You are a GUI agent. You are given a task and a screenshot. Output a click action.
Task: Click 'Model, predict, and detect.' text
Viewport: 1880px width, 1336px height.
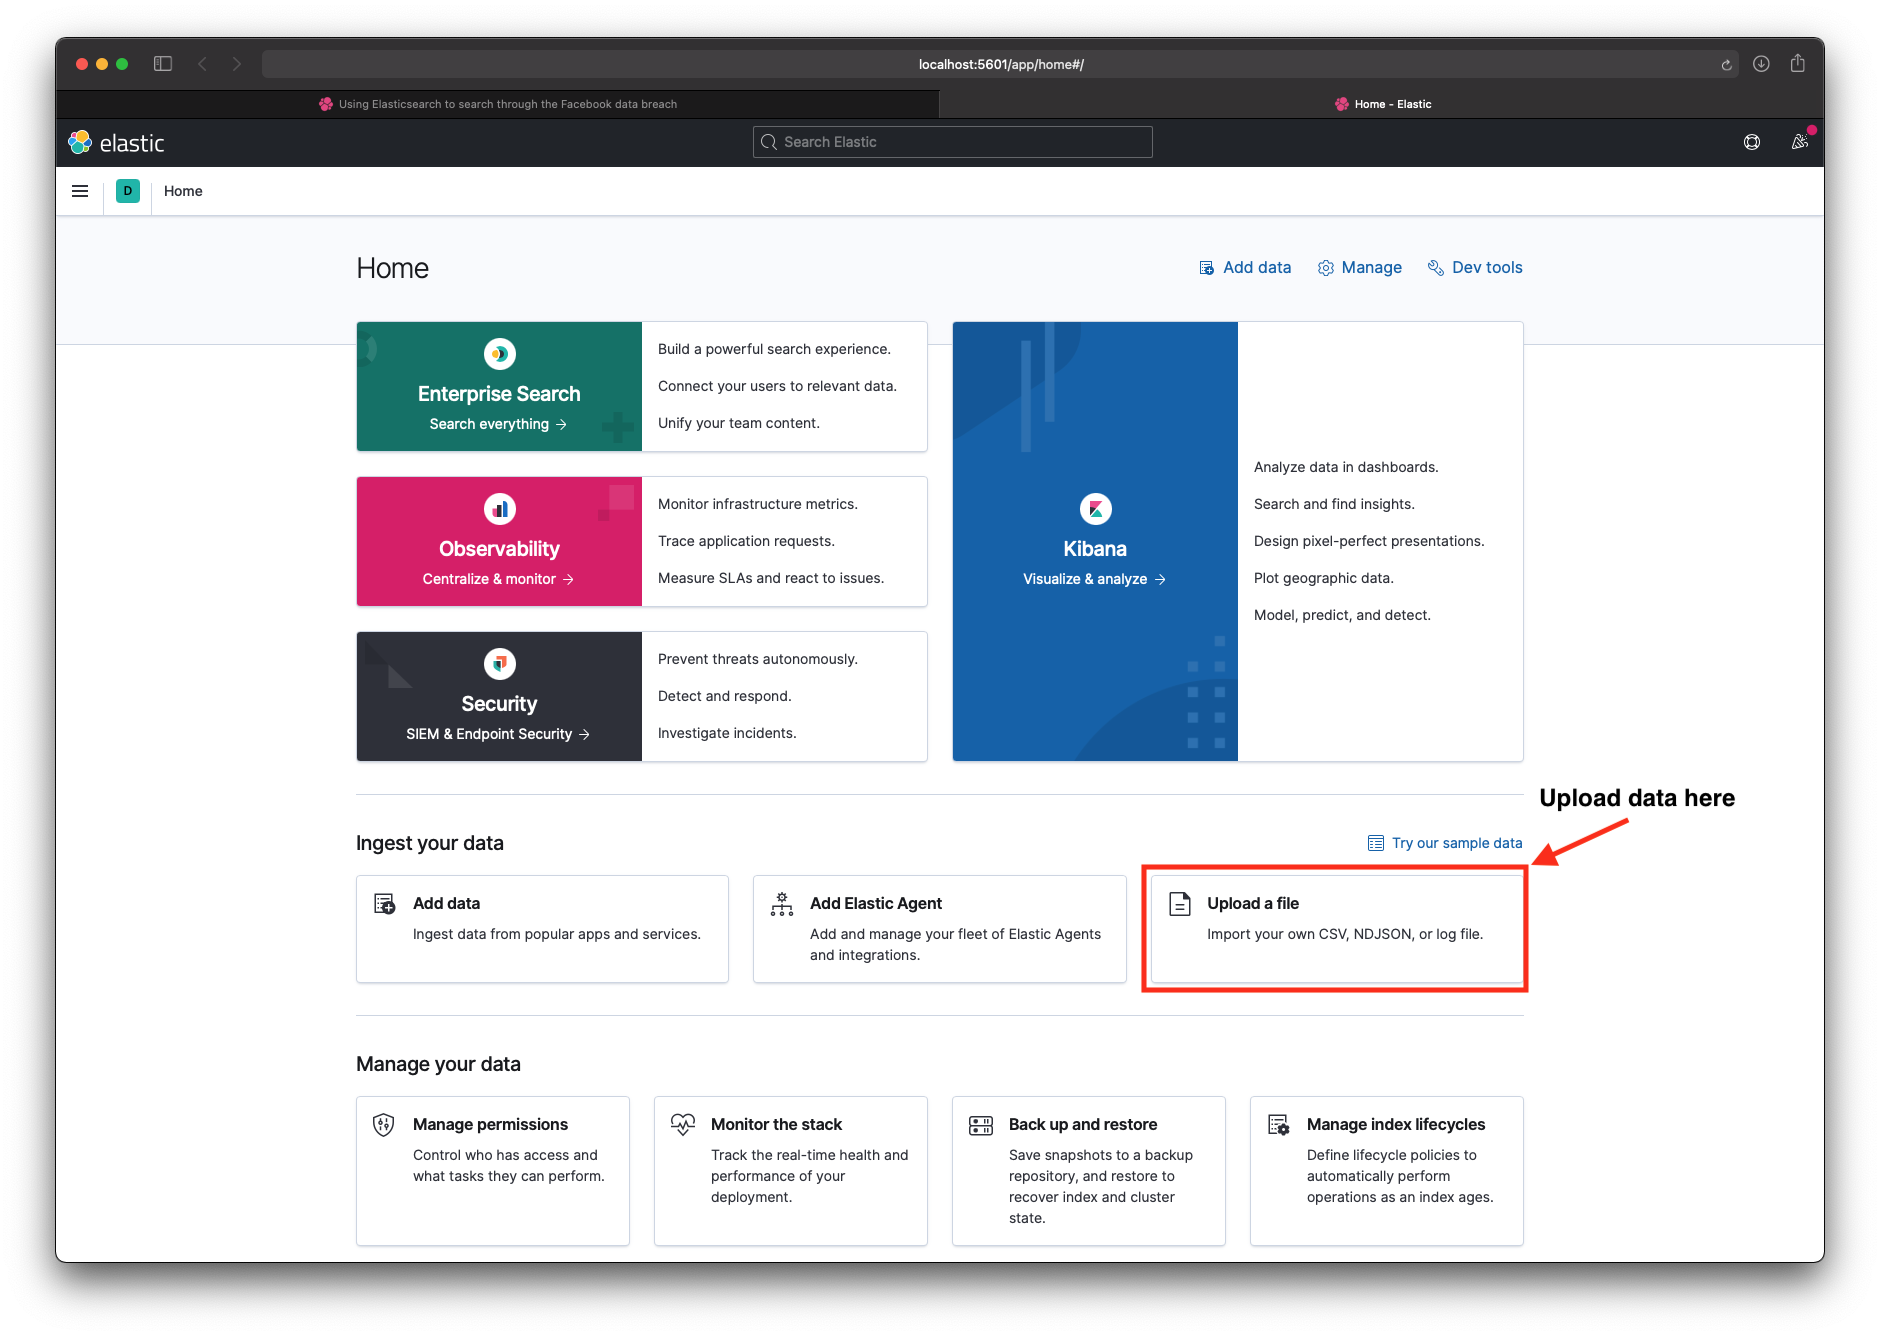pos(1342,615)
